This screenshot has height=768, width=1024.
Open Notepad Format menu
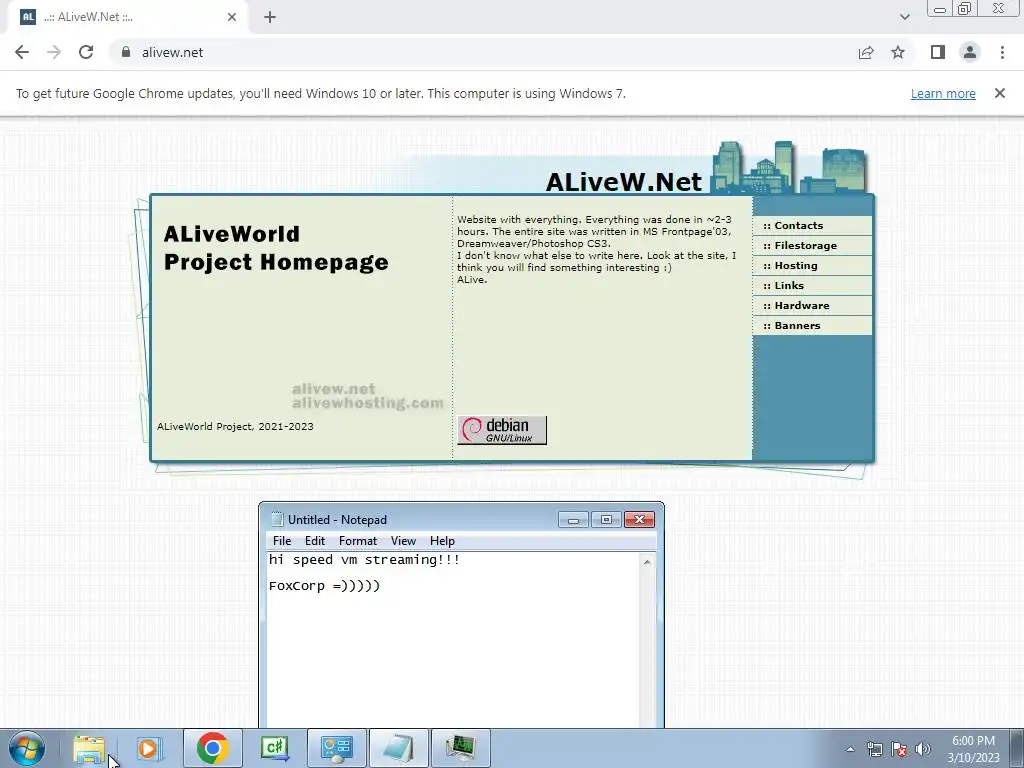pos(358,541)
